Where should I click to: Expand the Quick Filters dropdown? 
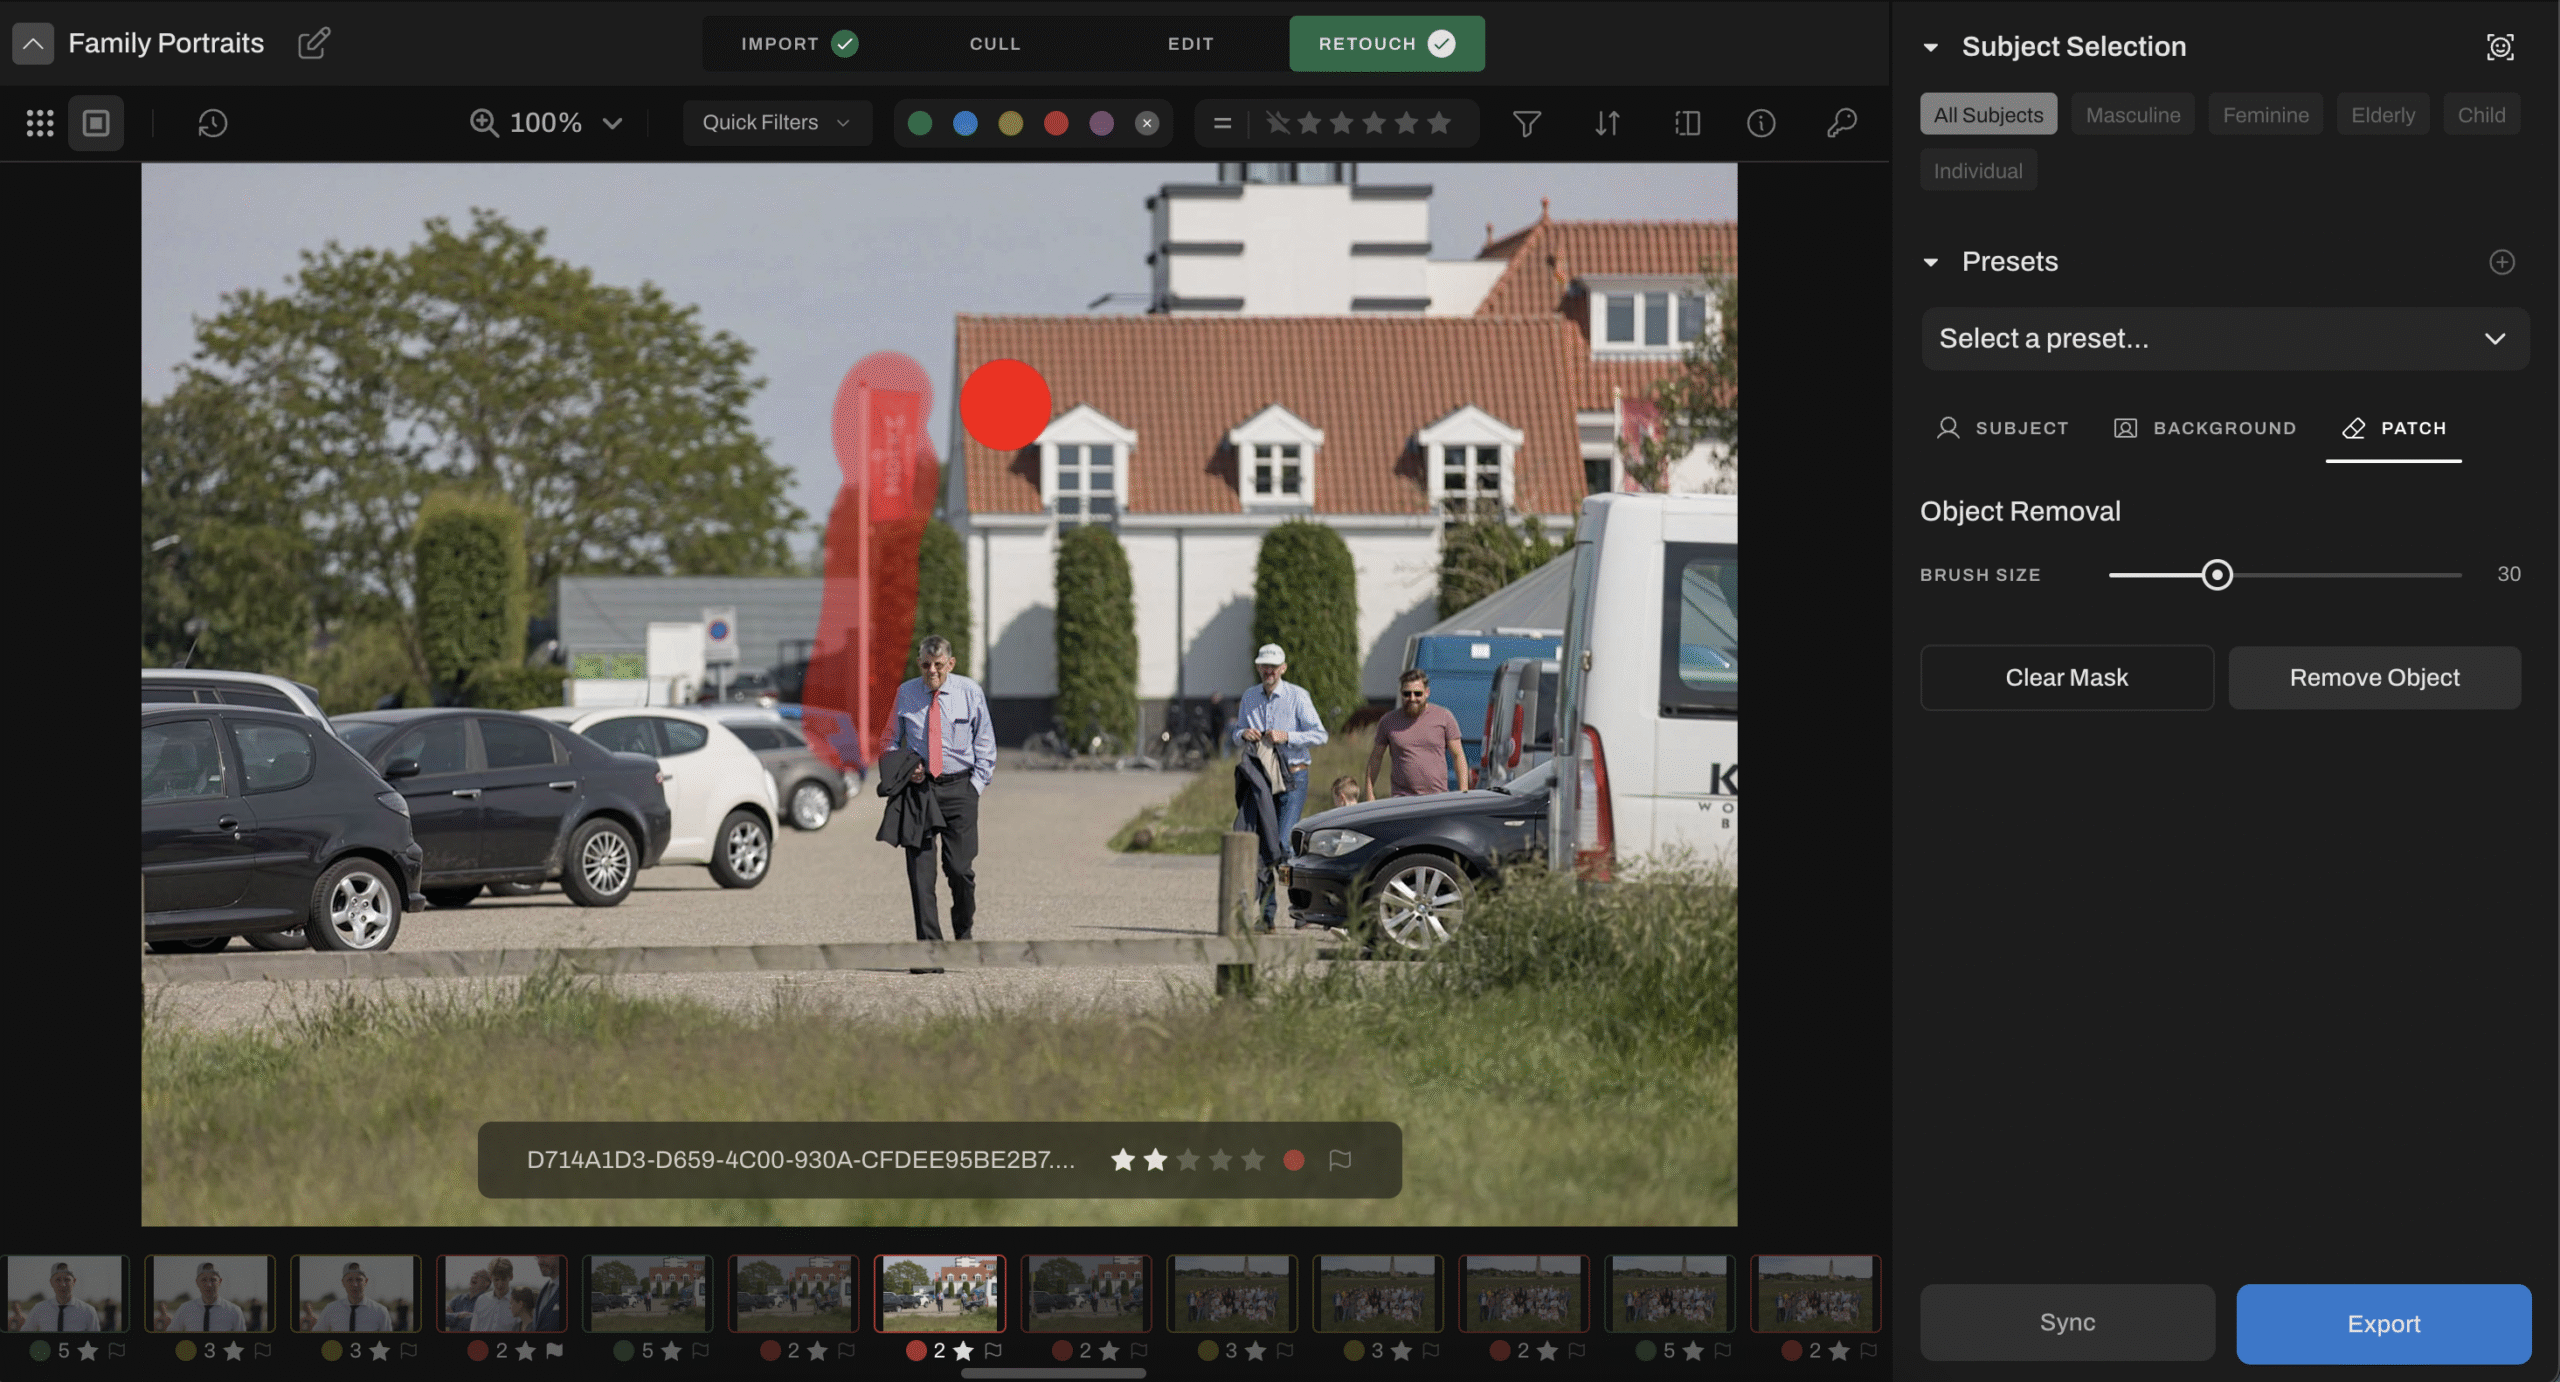776,123
